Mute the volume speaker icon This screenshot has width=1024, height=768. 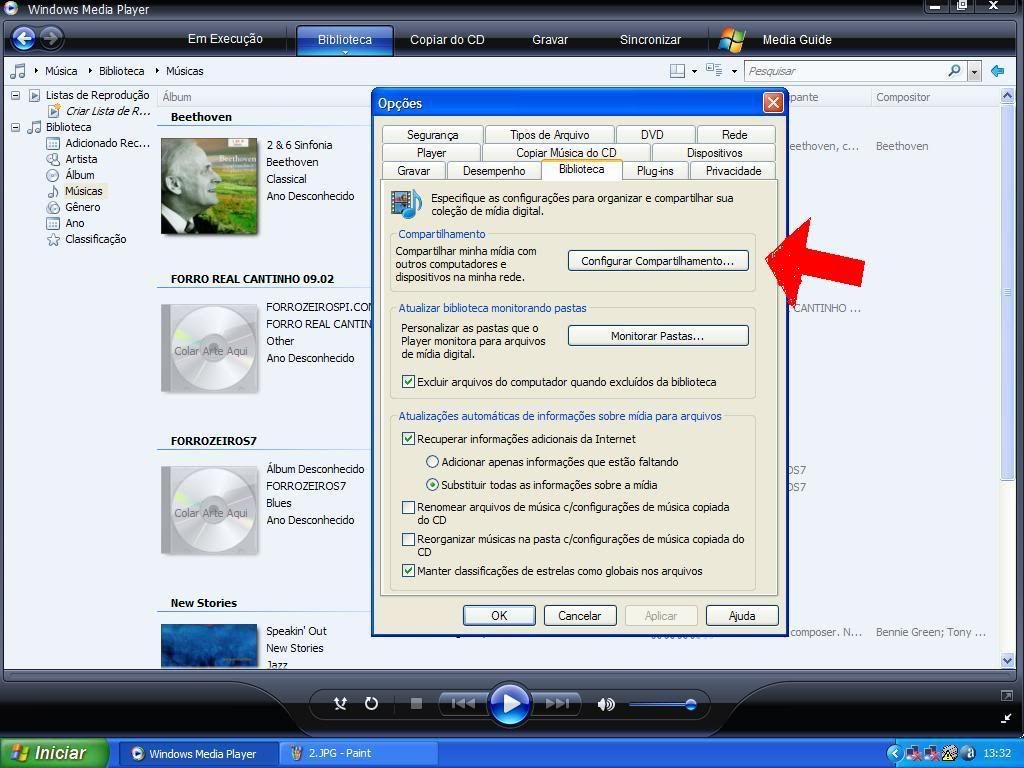pos(606,704)
